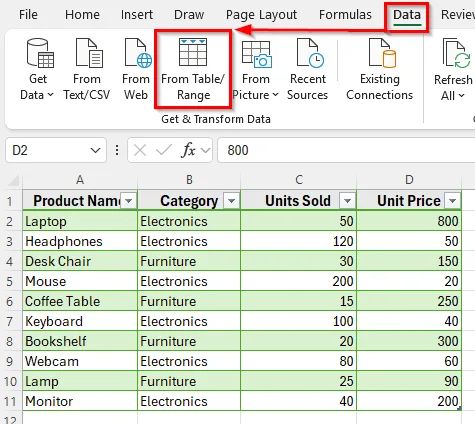The height and width of the screenshot is (424, 475).
Task: Open the File tab
Action: (x=28, y=15)
